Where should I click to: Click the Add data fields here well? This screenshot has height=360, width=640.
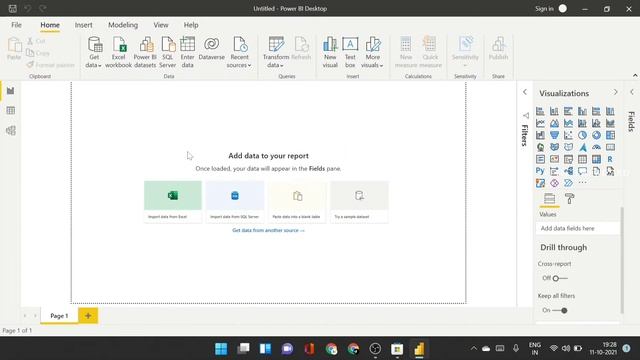coord(578,229)
